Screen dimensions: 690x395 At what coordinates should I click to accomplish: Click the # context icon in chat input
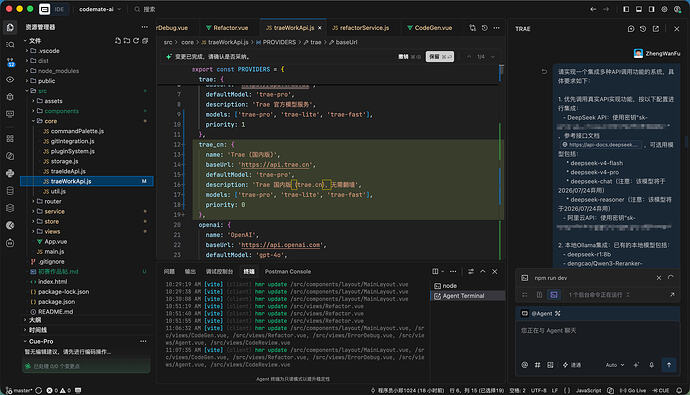[x=537, y=365]
